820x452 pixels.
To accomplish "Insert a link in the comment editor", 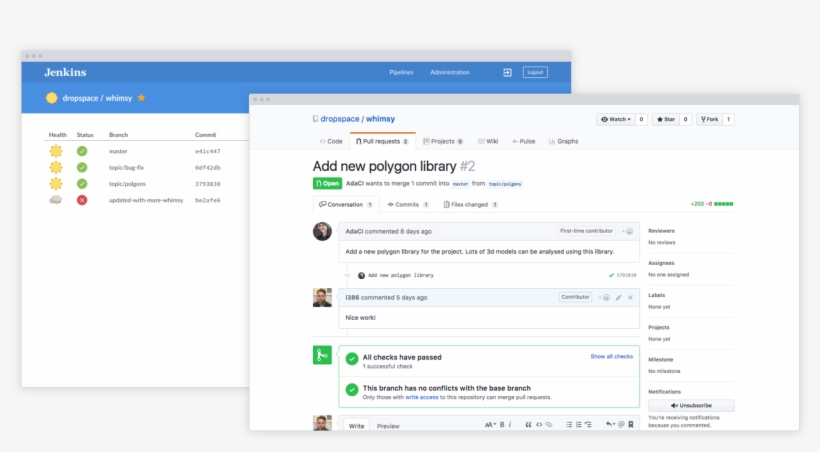I will tap(549, 424).
